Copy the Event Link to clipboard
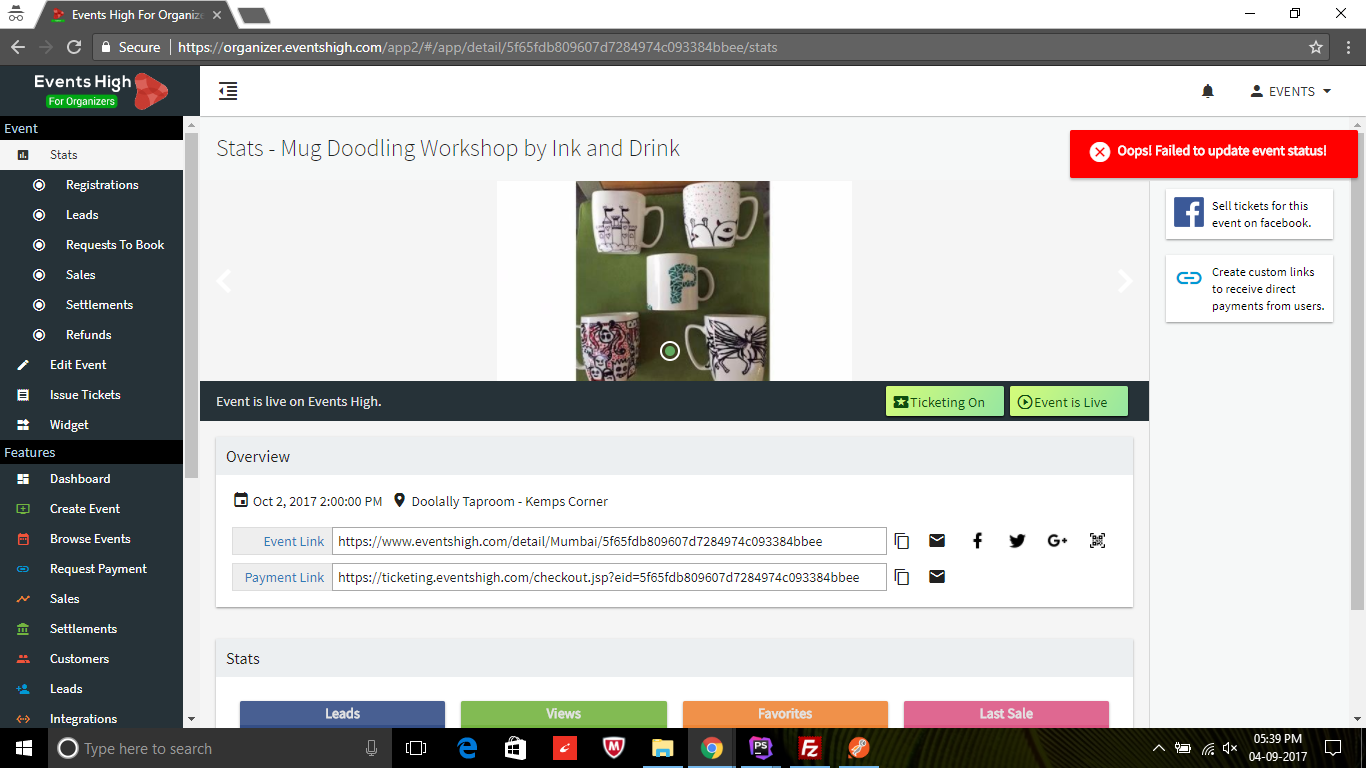Image resolution: width=1366 pixels, height=768 pixels. click(x=902, y=541)
